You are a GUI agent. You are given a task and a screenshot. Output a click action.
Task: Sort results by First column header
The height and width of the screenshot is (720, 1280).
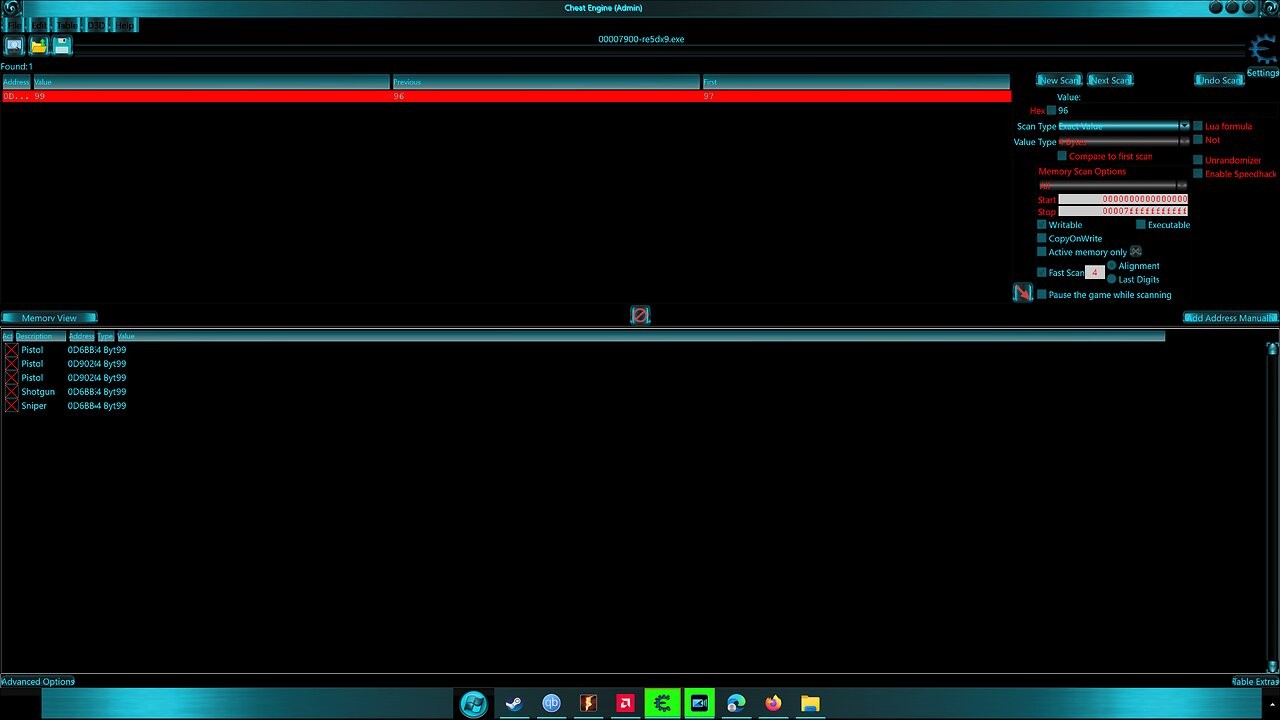click(x=856, y=82)
